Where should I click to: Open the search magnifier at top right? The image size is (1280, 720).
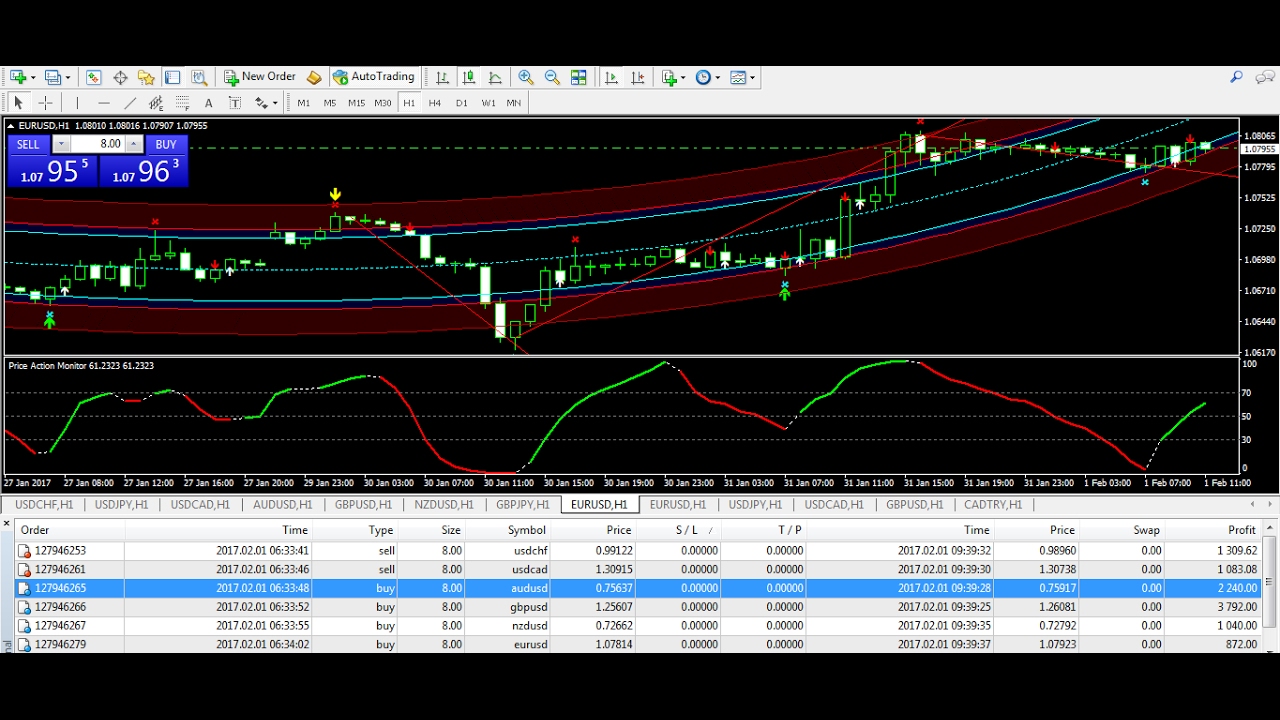coord(1236,77)
